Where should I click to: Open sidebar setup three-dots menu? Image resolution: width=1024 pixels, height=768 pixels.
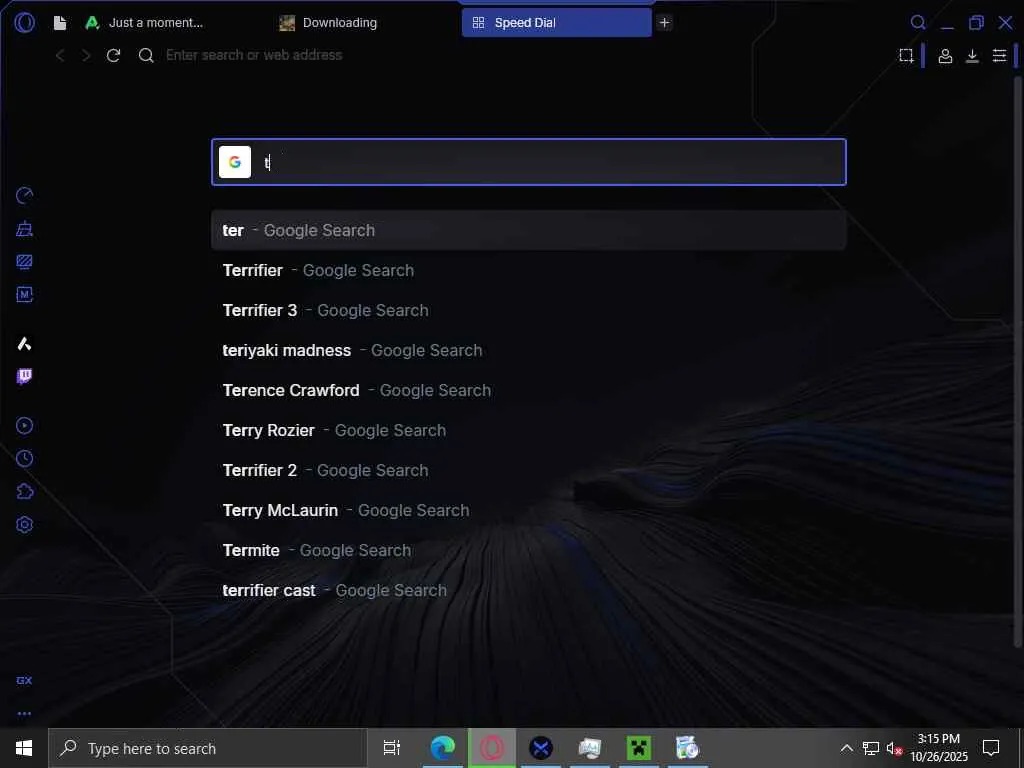pos(24,714)
